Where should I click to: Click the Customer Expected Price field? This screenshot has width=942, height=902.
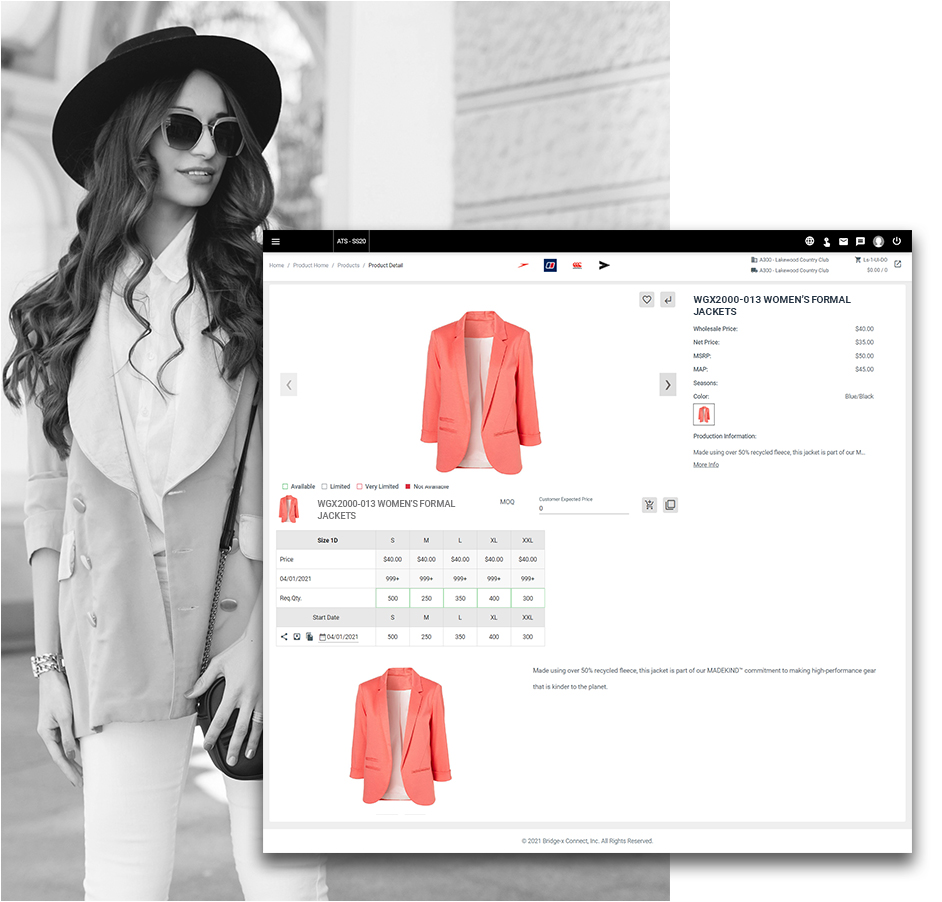coord(583,508)
